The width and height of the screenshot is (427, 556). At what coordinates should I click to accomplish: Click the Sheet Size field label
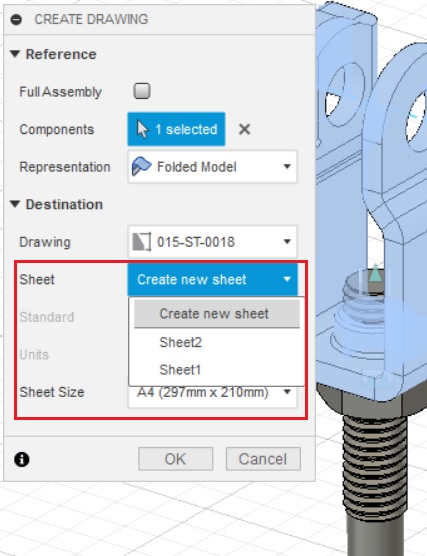click(52, 392)
